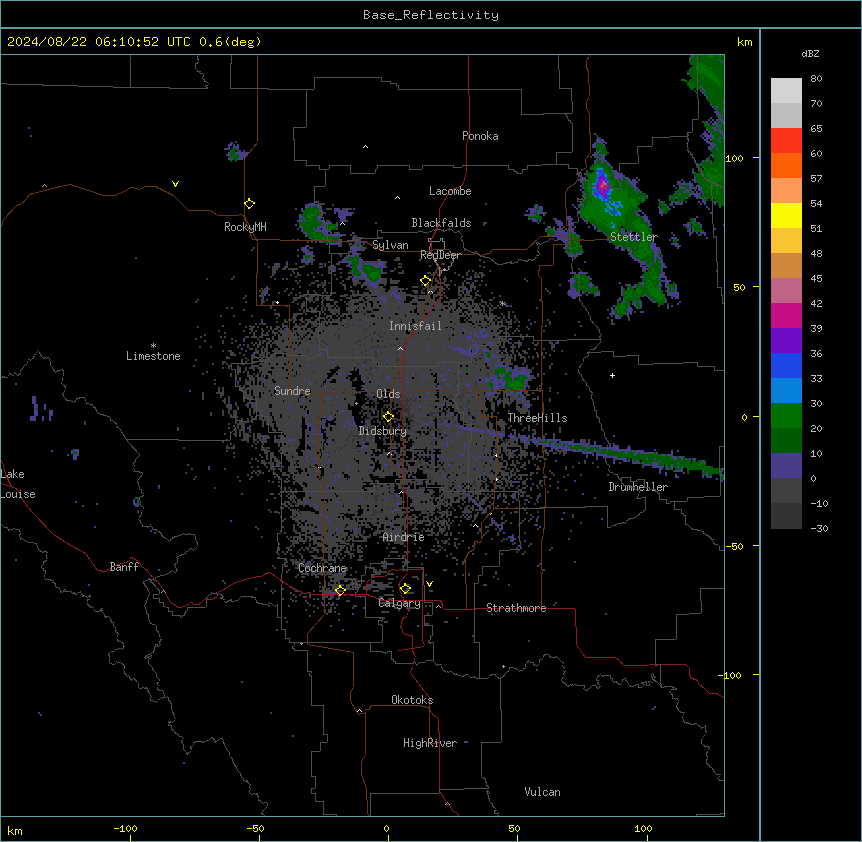862x842 pixels.
Task: Click the Banff town label
Action: coord(124,567)
